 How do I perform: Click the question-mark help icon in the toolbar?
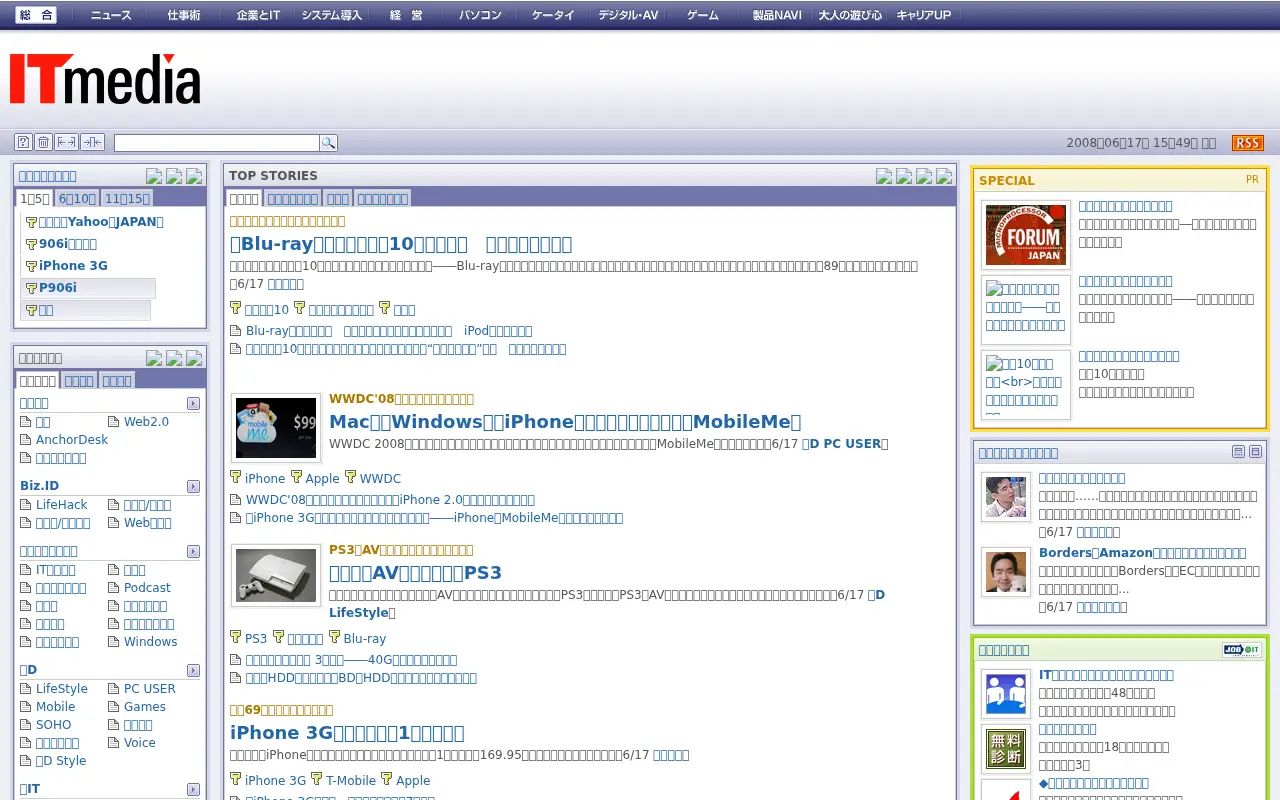[x=23, y=142]
